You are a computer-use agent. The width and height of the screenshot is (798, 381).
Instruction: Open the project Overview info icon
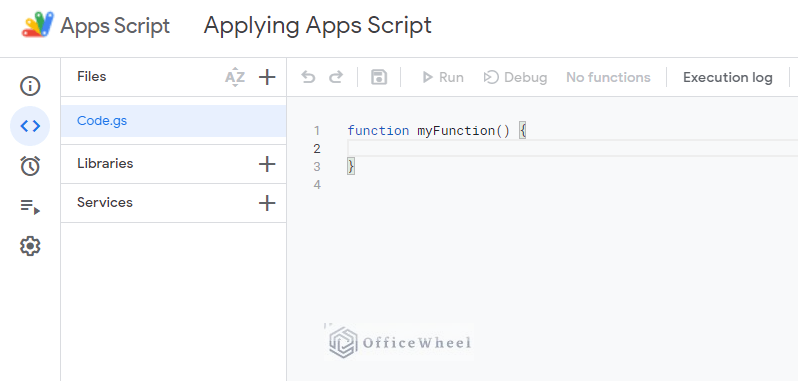tap(30, 86)
